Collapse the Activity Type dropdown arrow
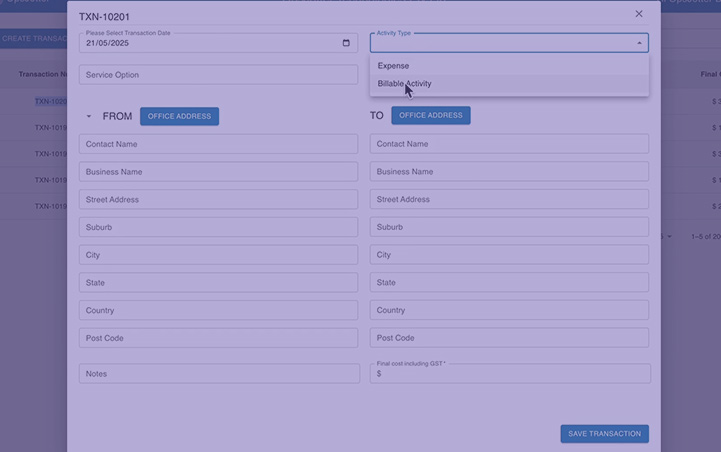This screenshot has width=721, height=452. [x=639, y=43]
